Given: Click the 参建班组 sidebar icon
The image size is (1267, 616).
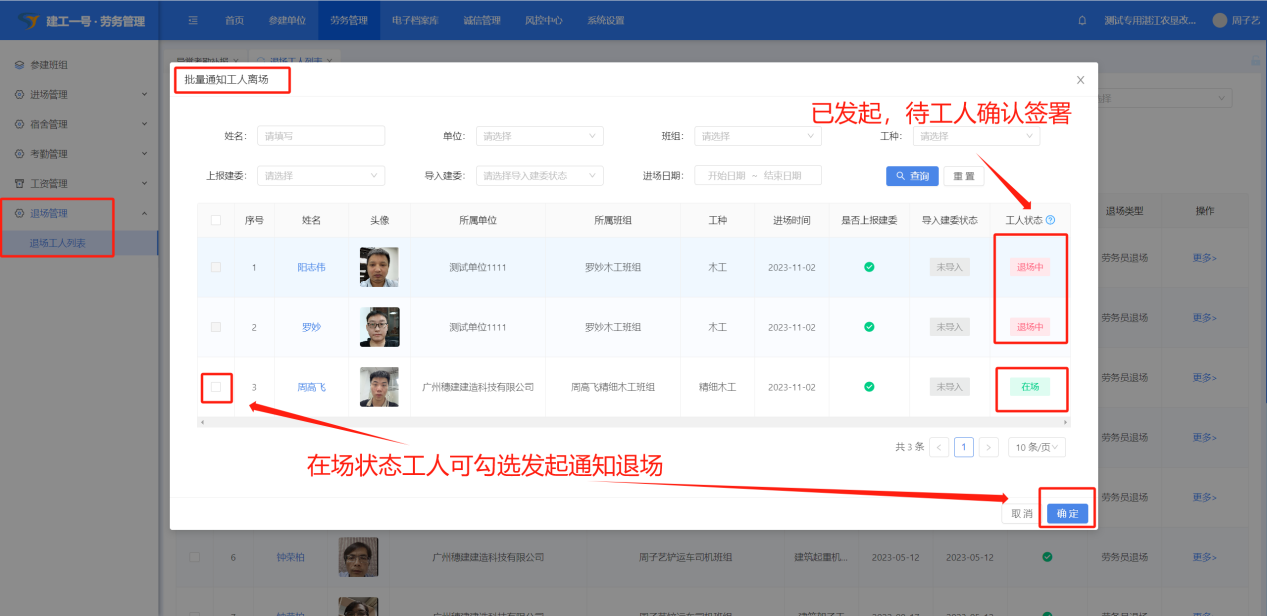Looking at the screenshot, I should [x=19, y=65].
